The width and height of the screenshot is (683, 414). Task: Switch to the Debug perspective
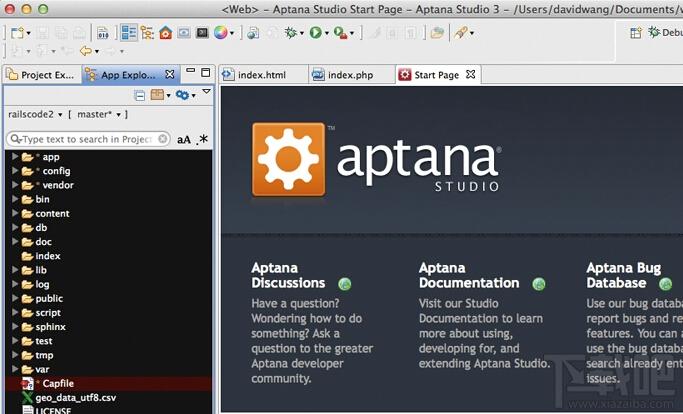[665, 32]
